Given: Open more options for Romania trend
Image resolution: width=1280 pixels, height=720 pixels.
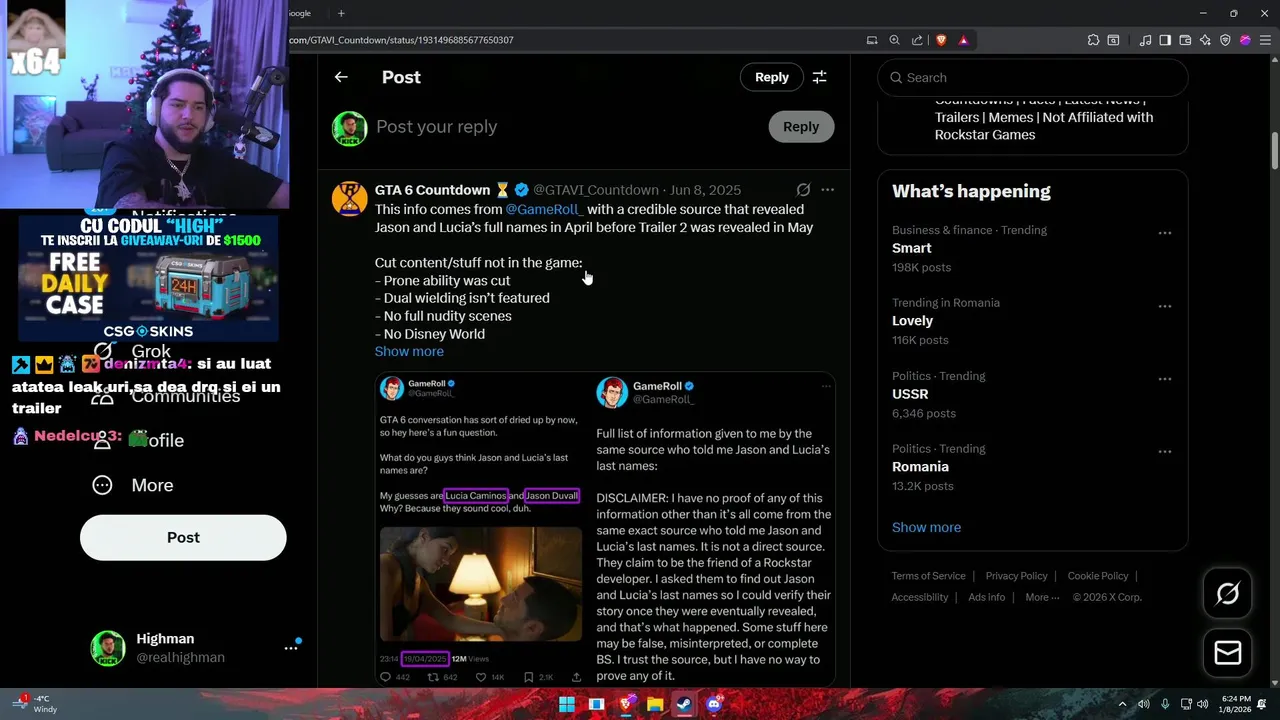Looking at the screenshot, I should coord(1165,452).
